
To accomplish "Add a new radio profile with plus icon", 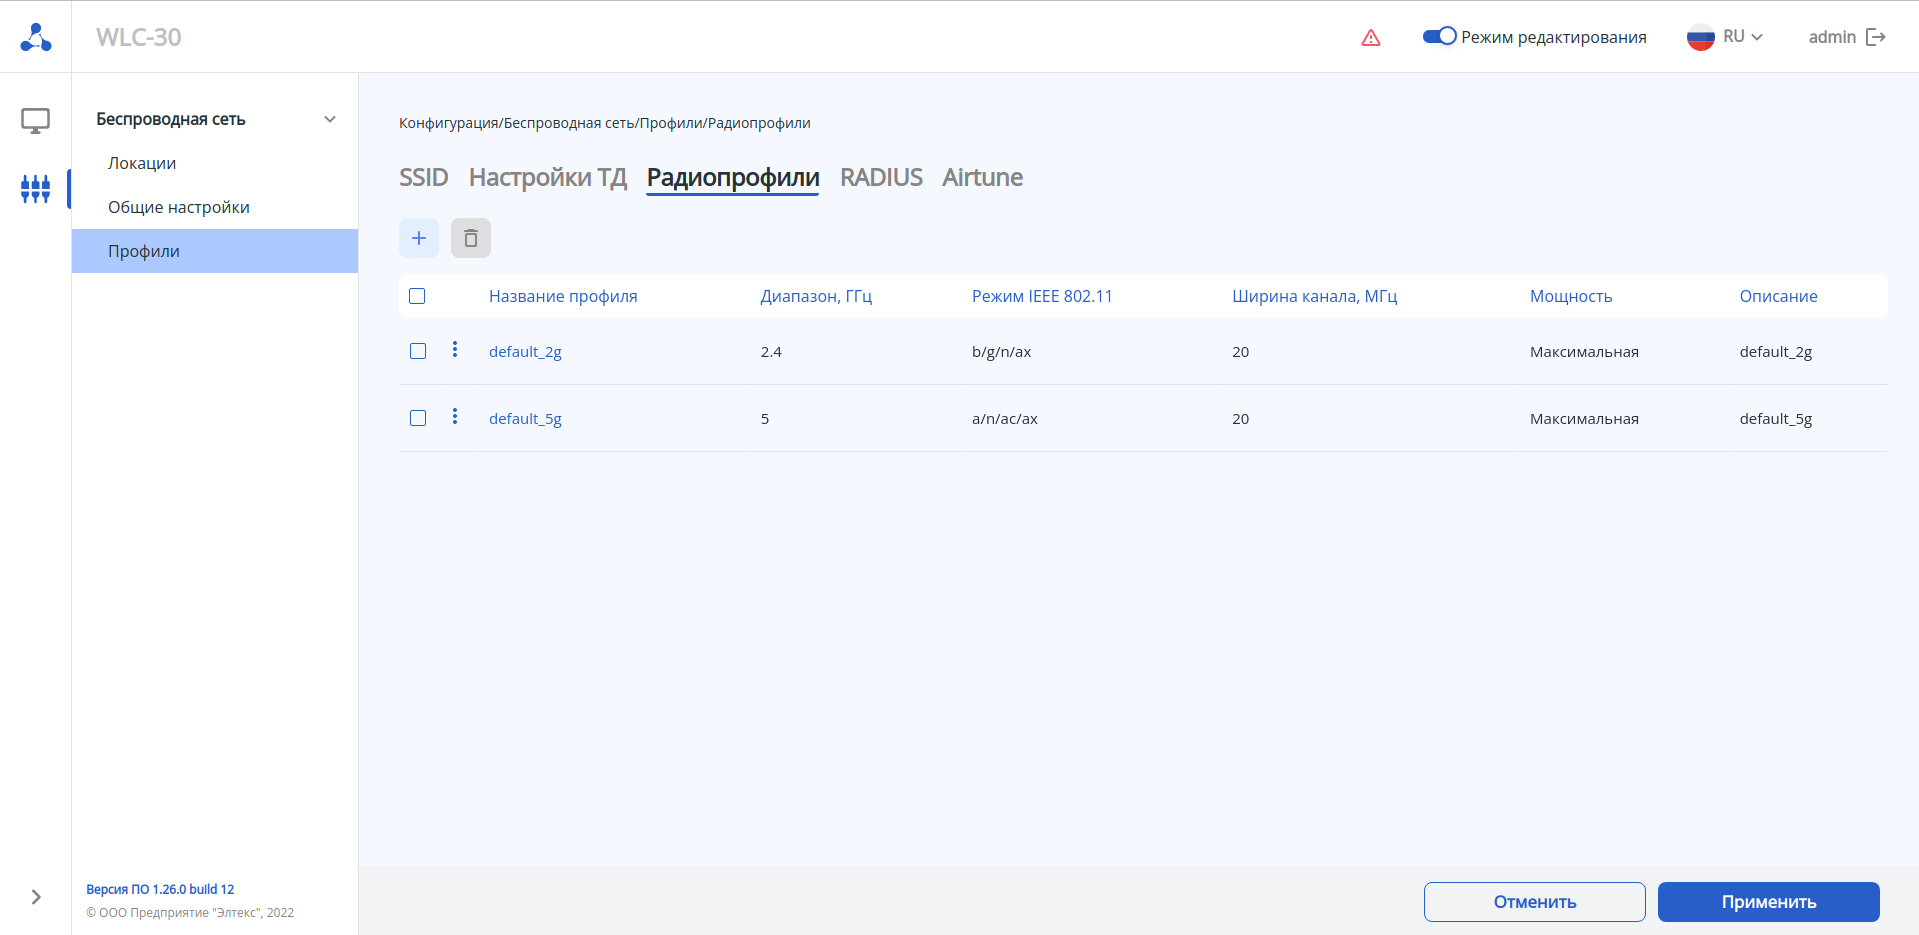I will 419,238.
